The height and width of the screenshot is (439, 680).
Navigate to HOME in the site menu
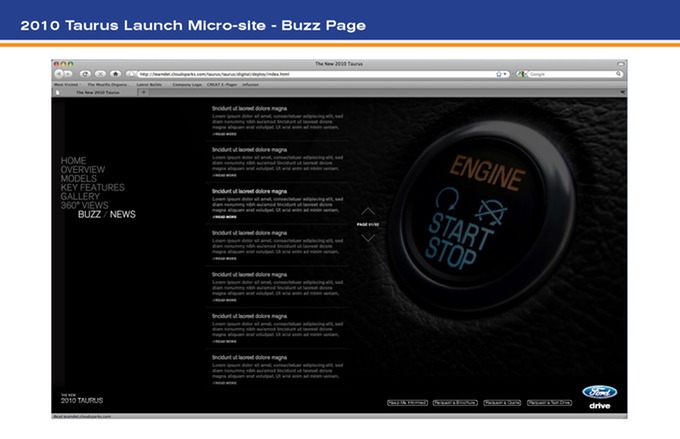coord(73,161)
